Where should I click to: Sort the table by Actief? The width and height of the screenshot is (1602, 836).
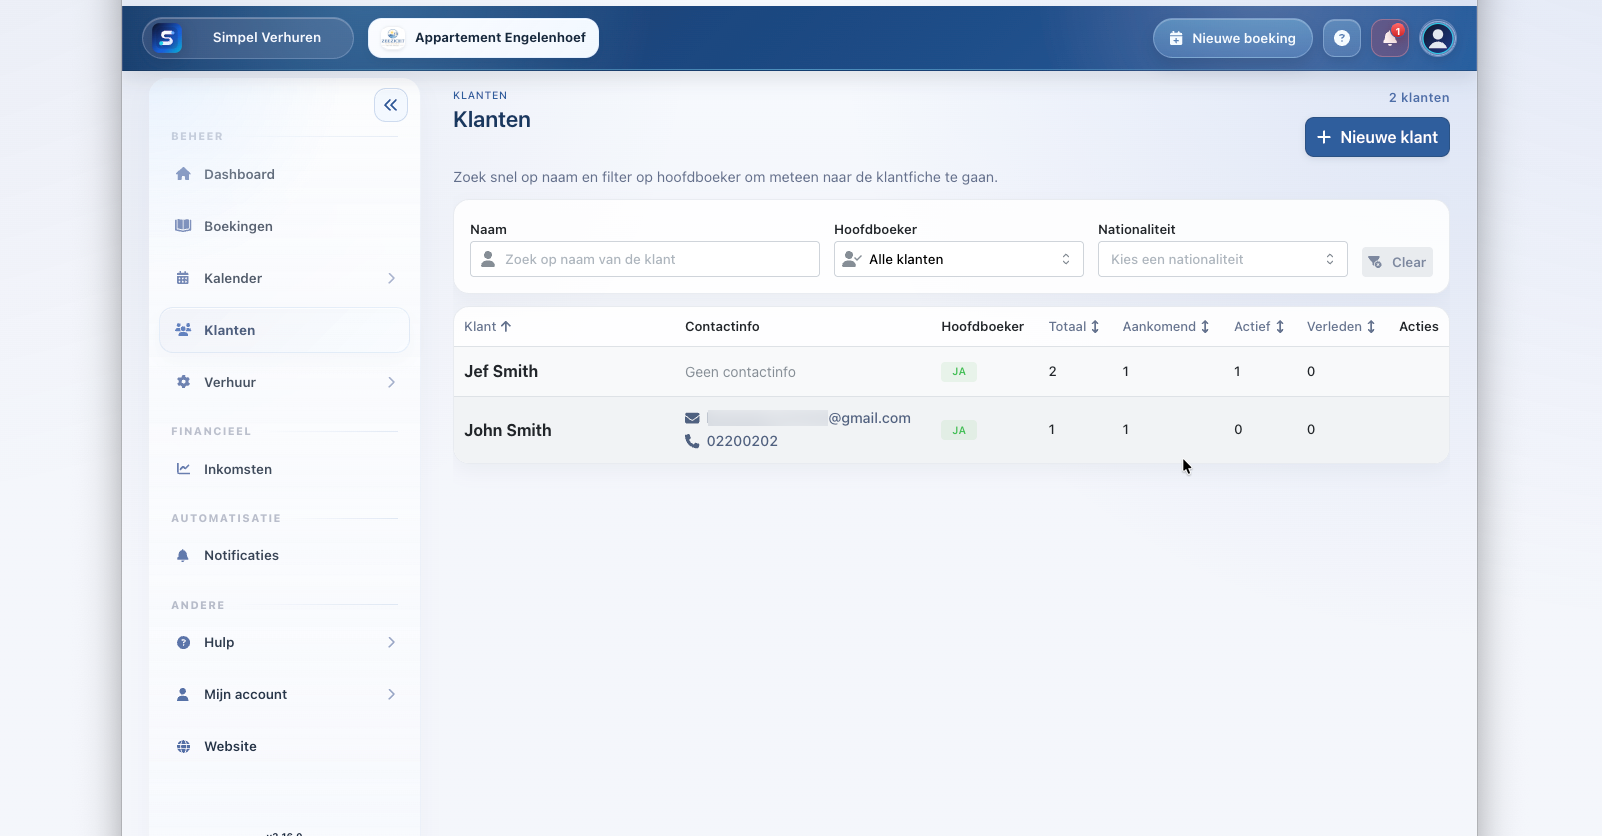(1259, 327)
